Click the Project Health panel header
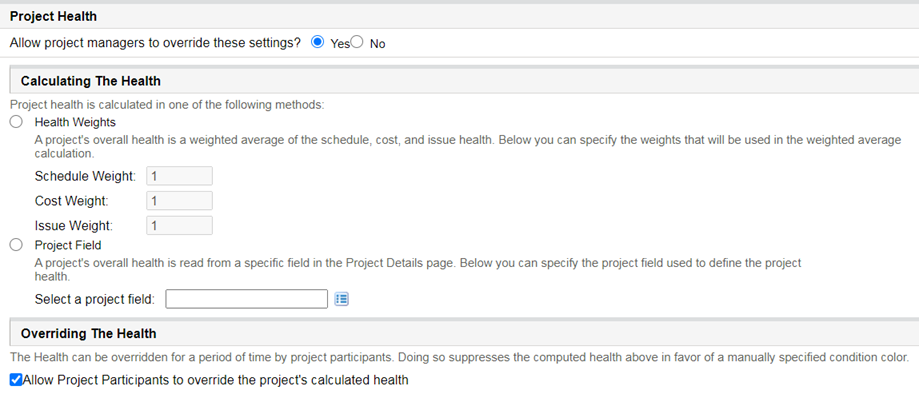 pyautogui.click(x=53, y=16)
